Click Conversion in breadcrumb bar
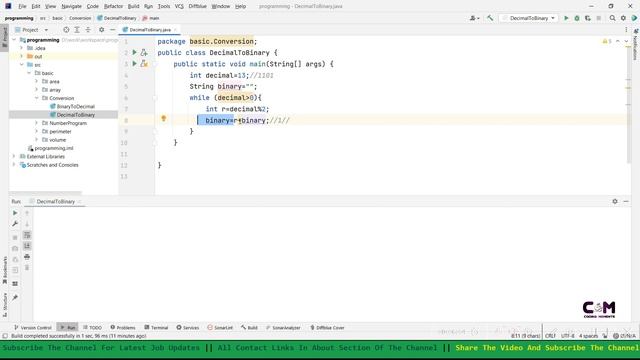The width and height of the screenshot is (640, 360). click(80, 18)
